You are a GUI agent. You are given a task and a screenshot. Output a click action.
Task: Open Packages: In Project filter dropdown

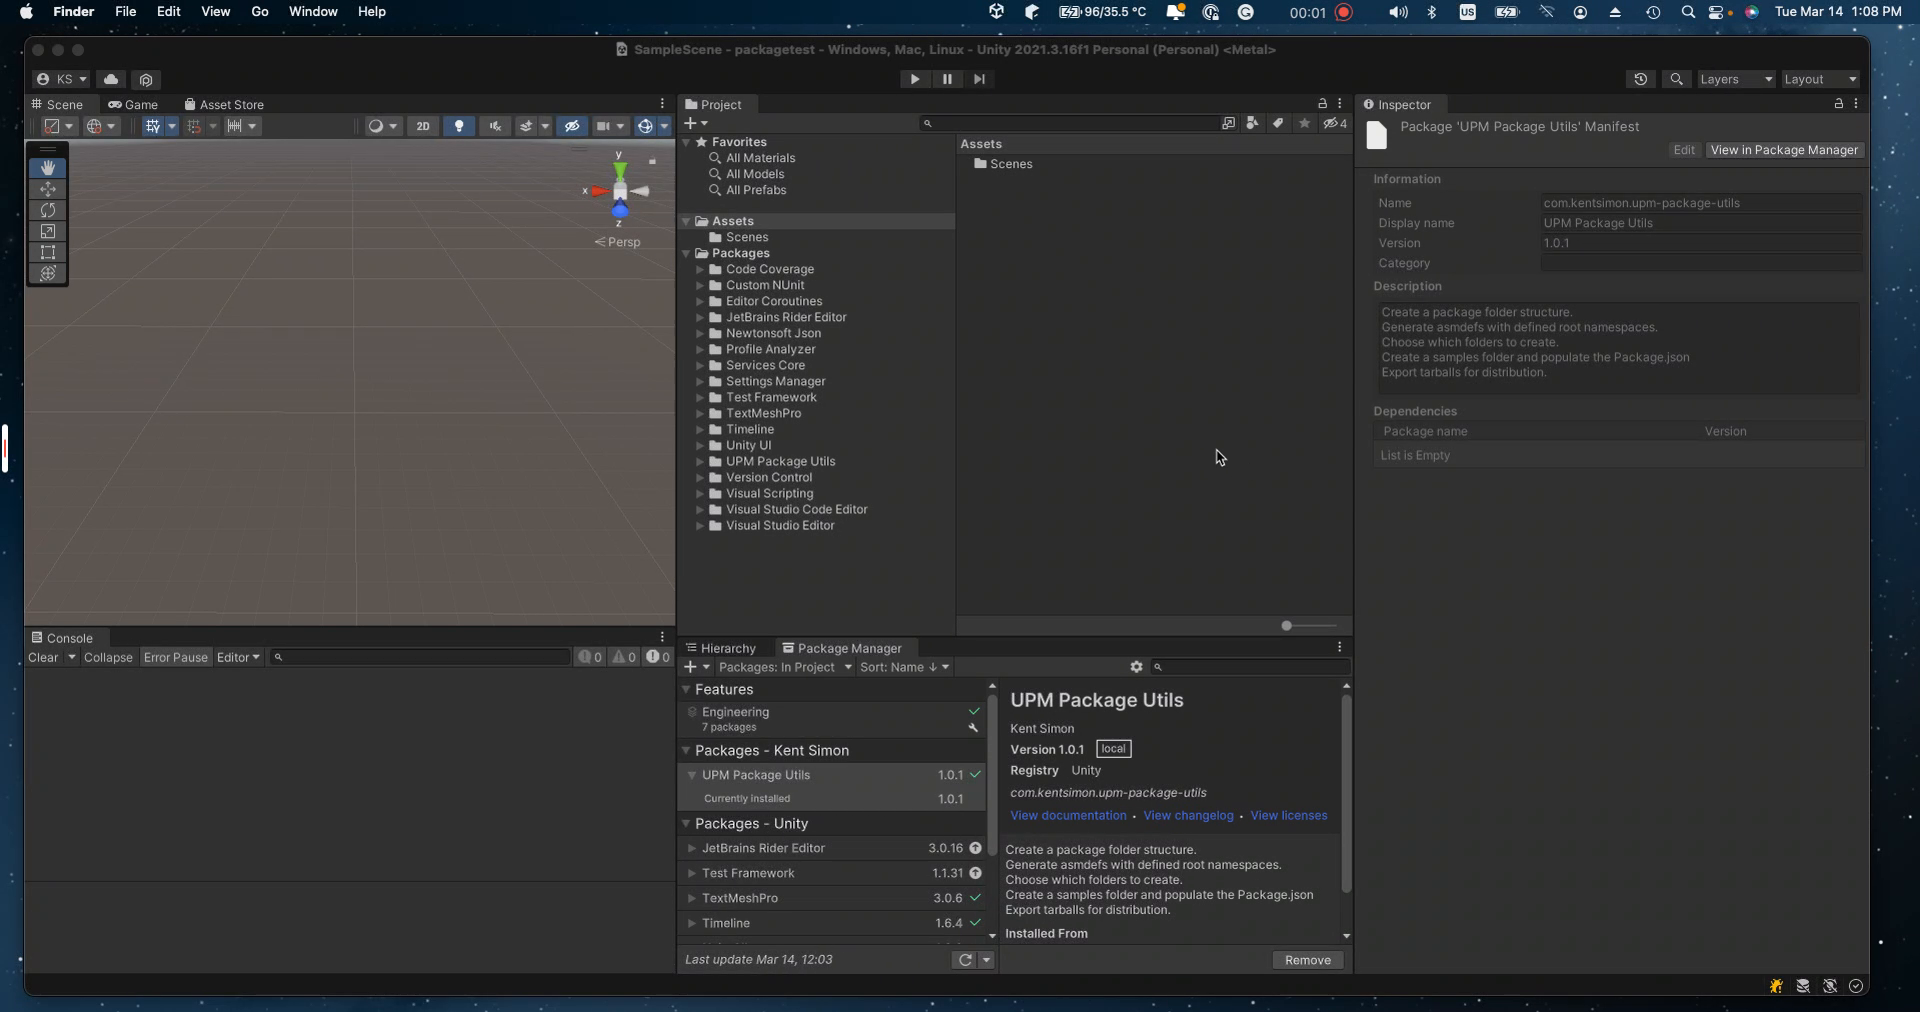(x=785, y=667)
